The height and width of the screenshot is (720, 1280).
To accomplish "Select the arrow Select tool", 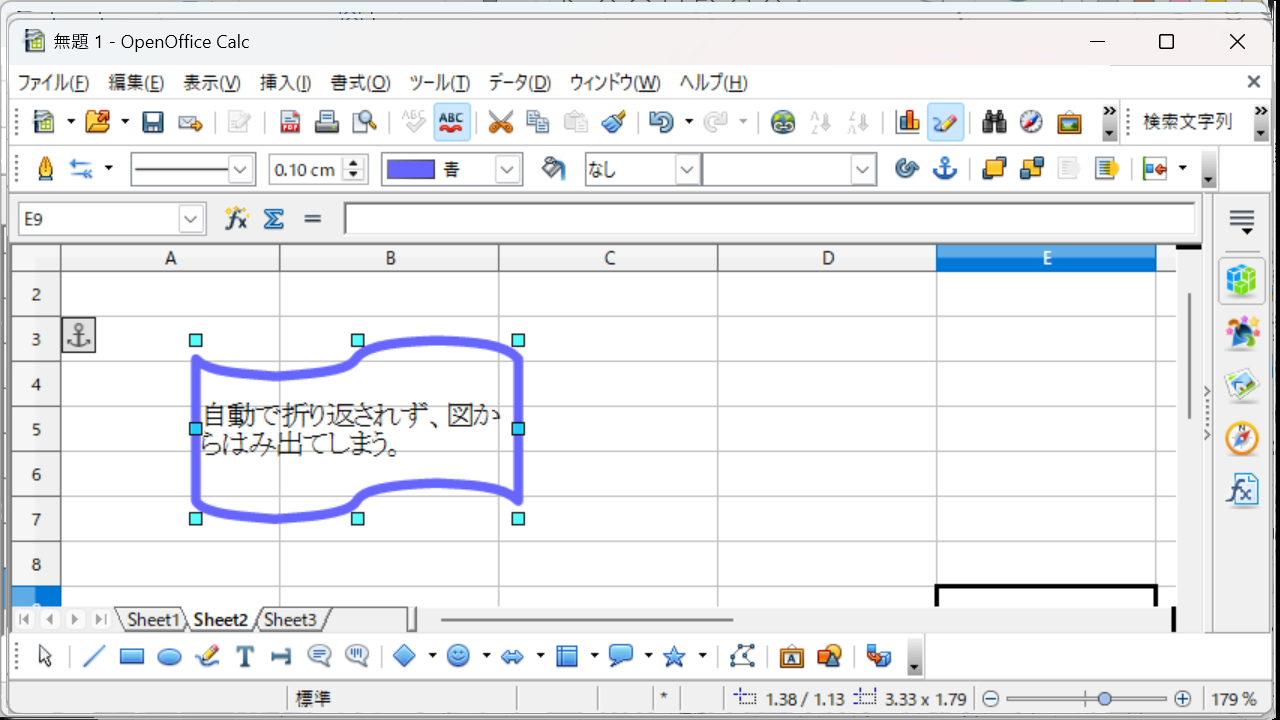I will point(45,656).
